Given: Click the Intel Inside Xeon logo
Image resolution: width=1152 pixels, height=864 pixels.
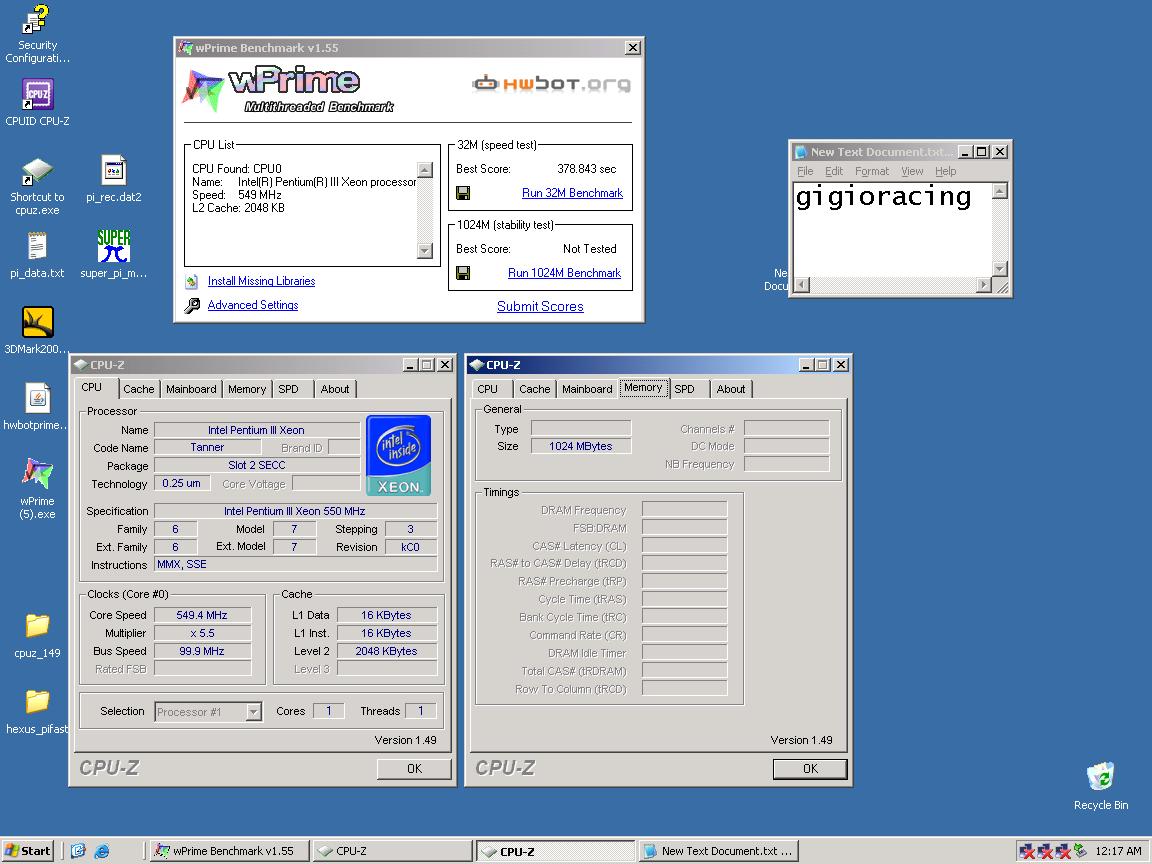Looking at the screenshot, I should pyautogui.click(x=398, y=456).
